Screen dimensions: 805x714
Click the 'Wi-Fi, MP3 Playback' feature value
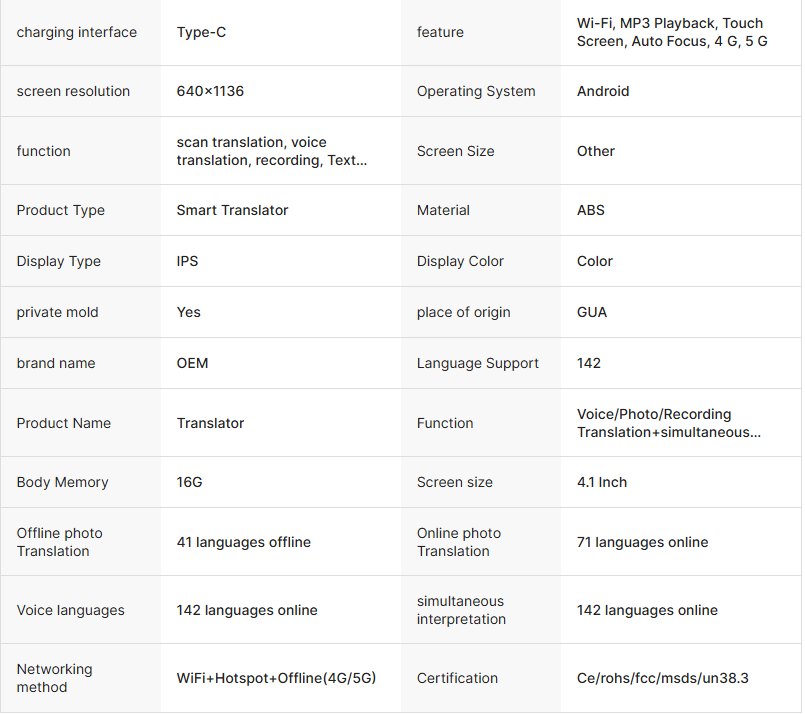tap(670, 32)
